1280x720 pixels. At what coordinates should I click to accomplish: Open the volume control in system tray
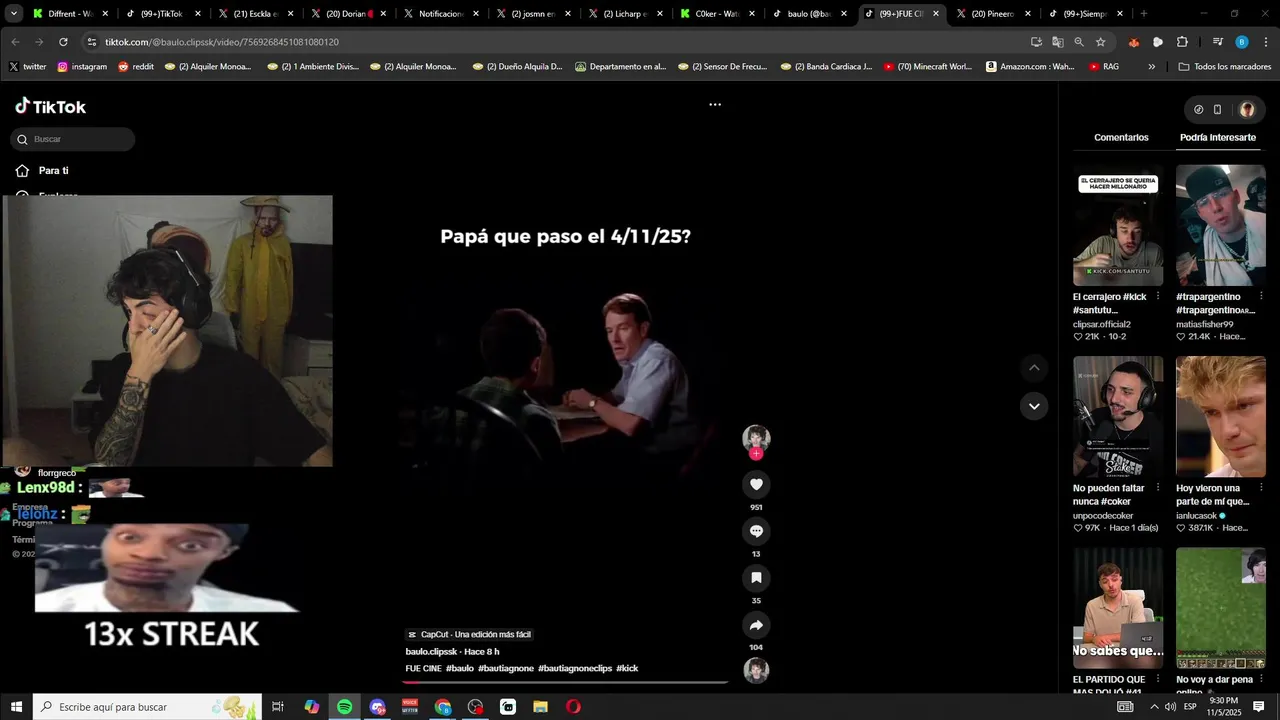pos(1170,707)
